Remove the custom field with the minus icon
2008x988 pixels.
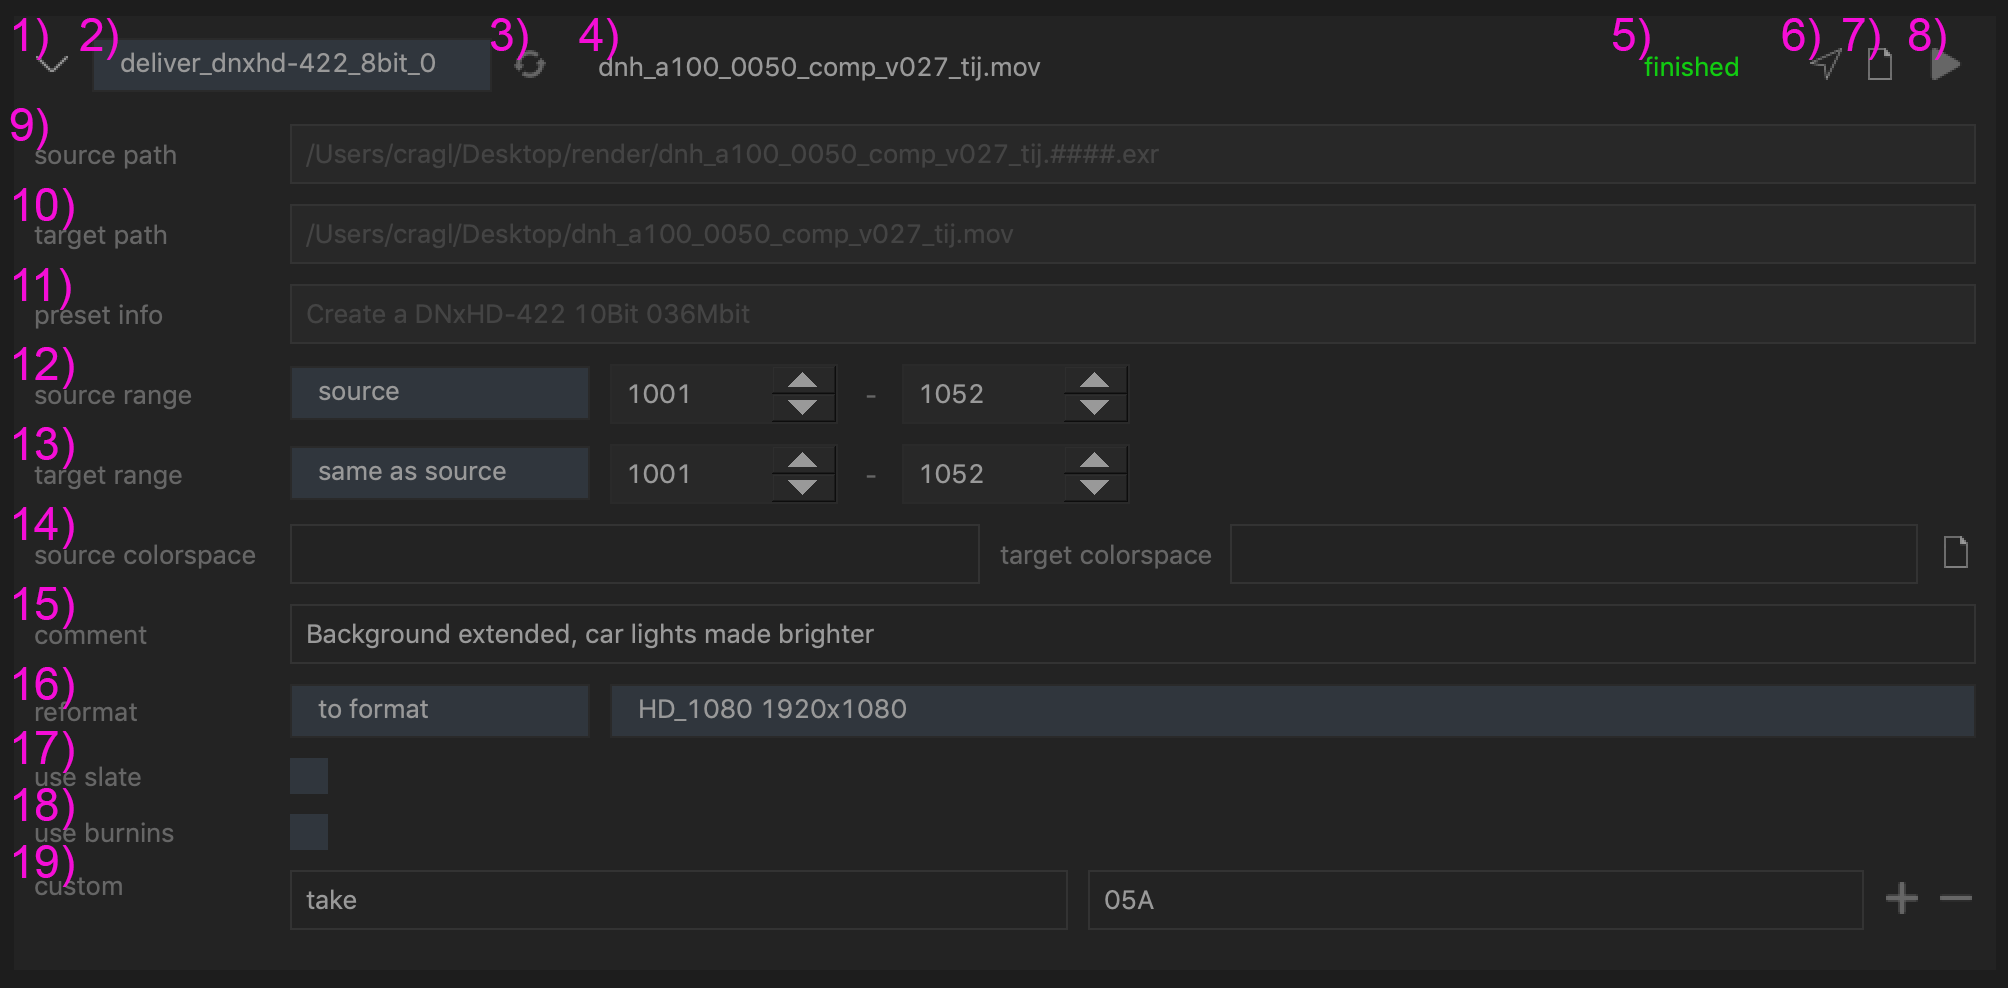(1955, 898)
